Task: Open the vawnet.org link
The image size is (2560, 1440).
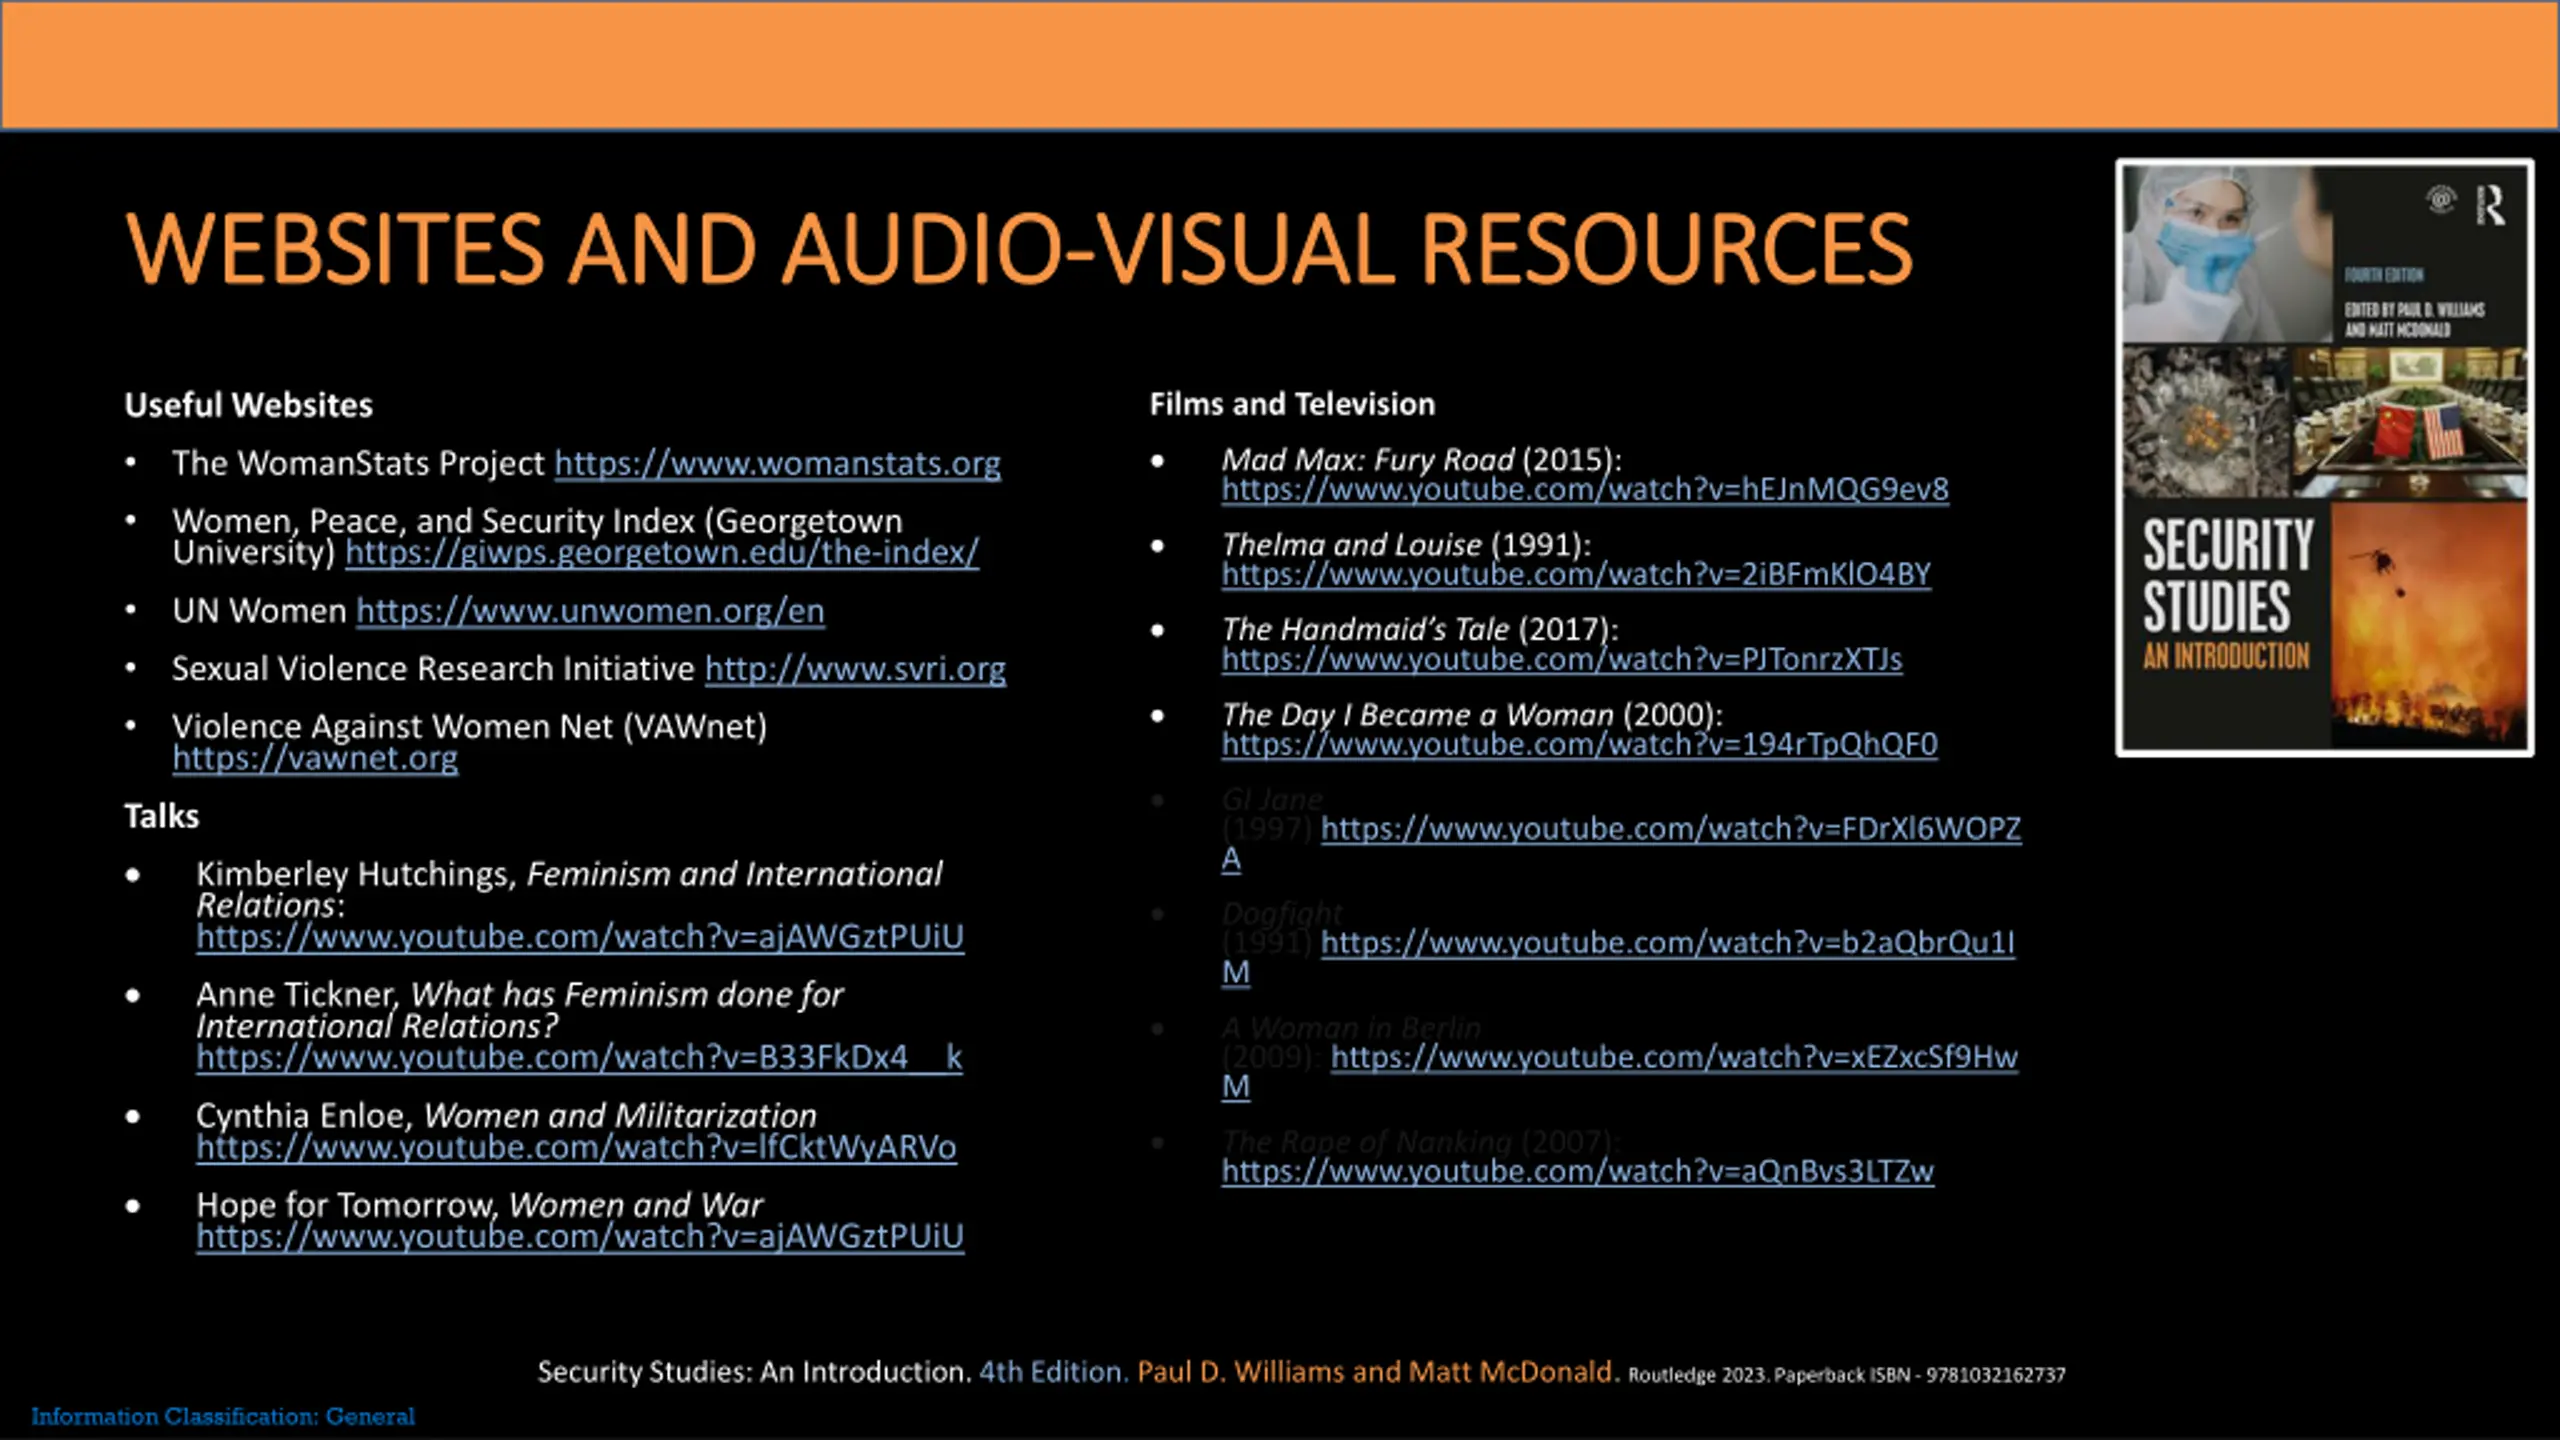Action: point(315,758)
